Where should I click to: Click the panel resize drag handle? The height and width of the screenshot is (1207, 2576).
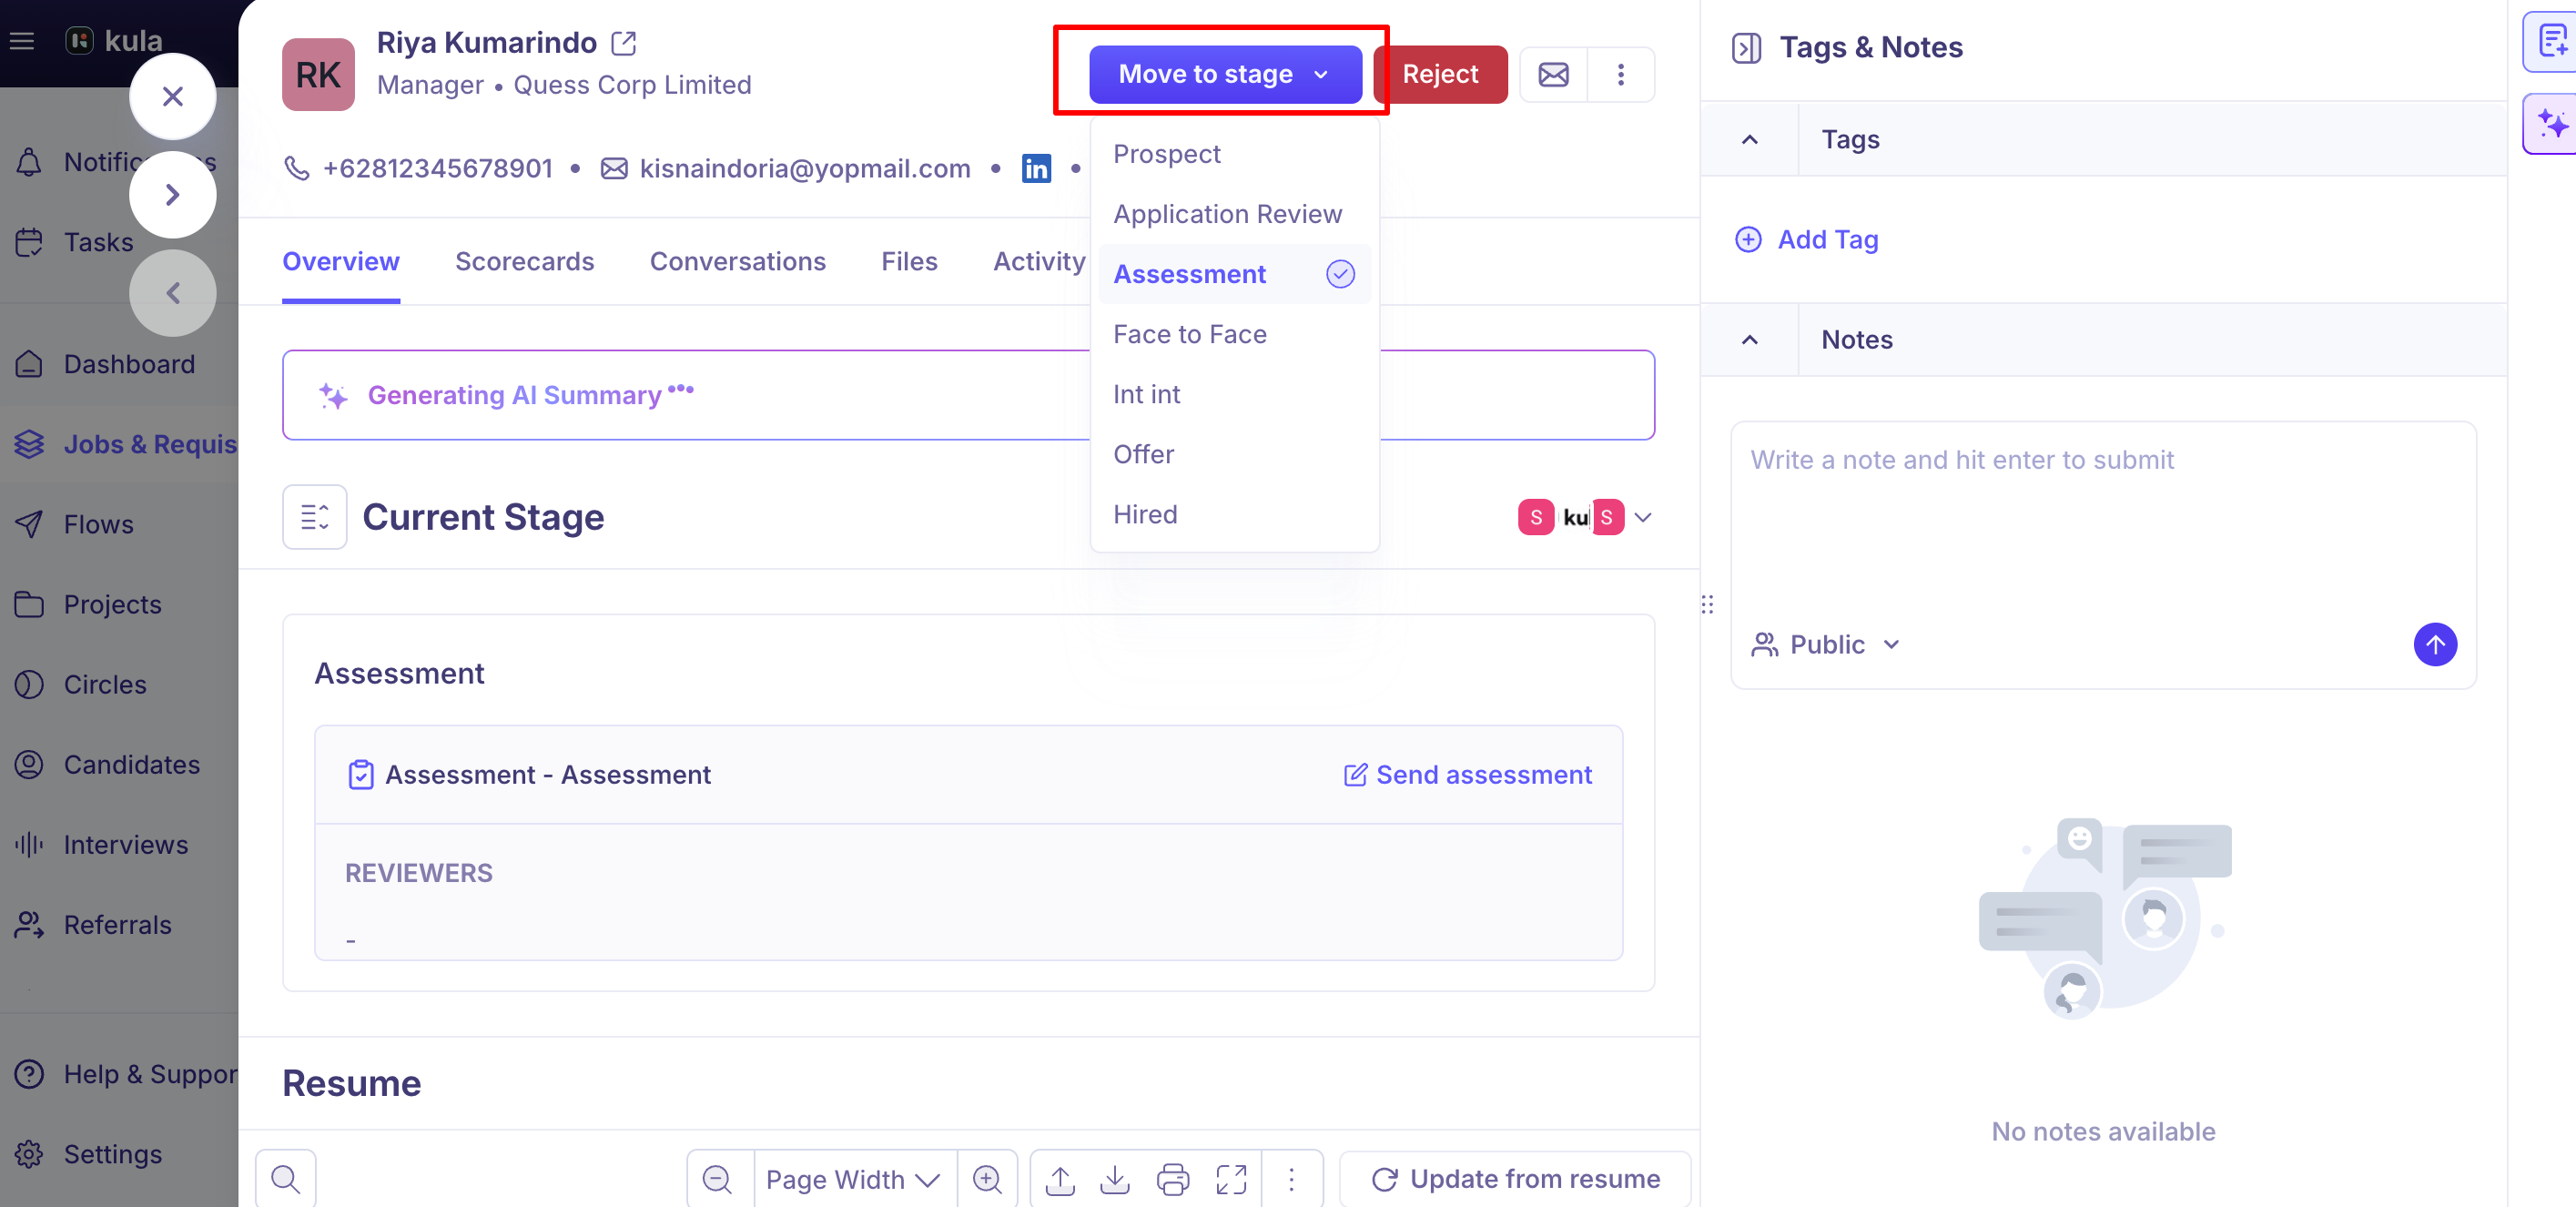tap(1707, 604)
